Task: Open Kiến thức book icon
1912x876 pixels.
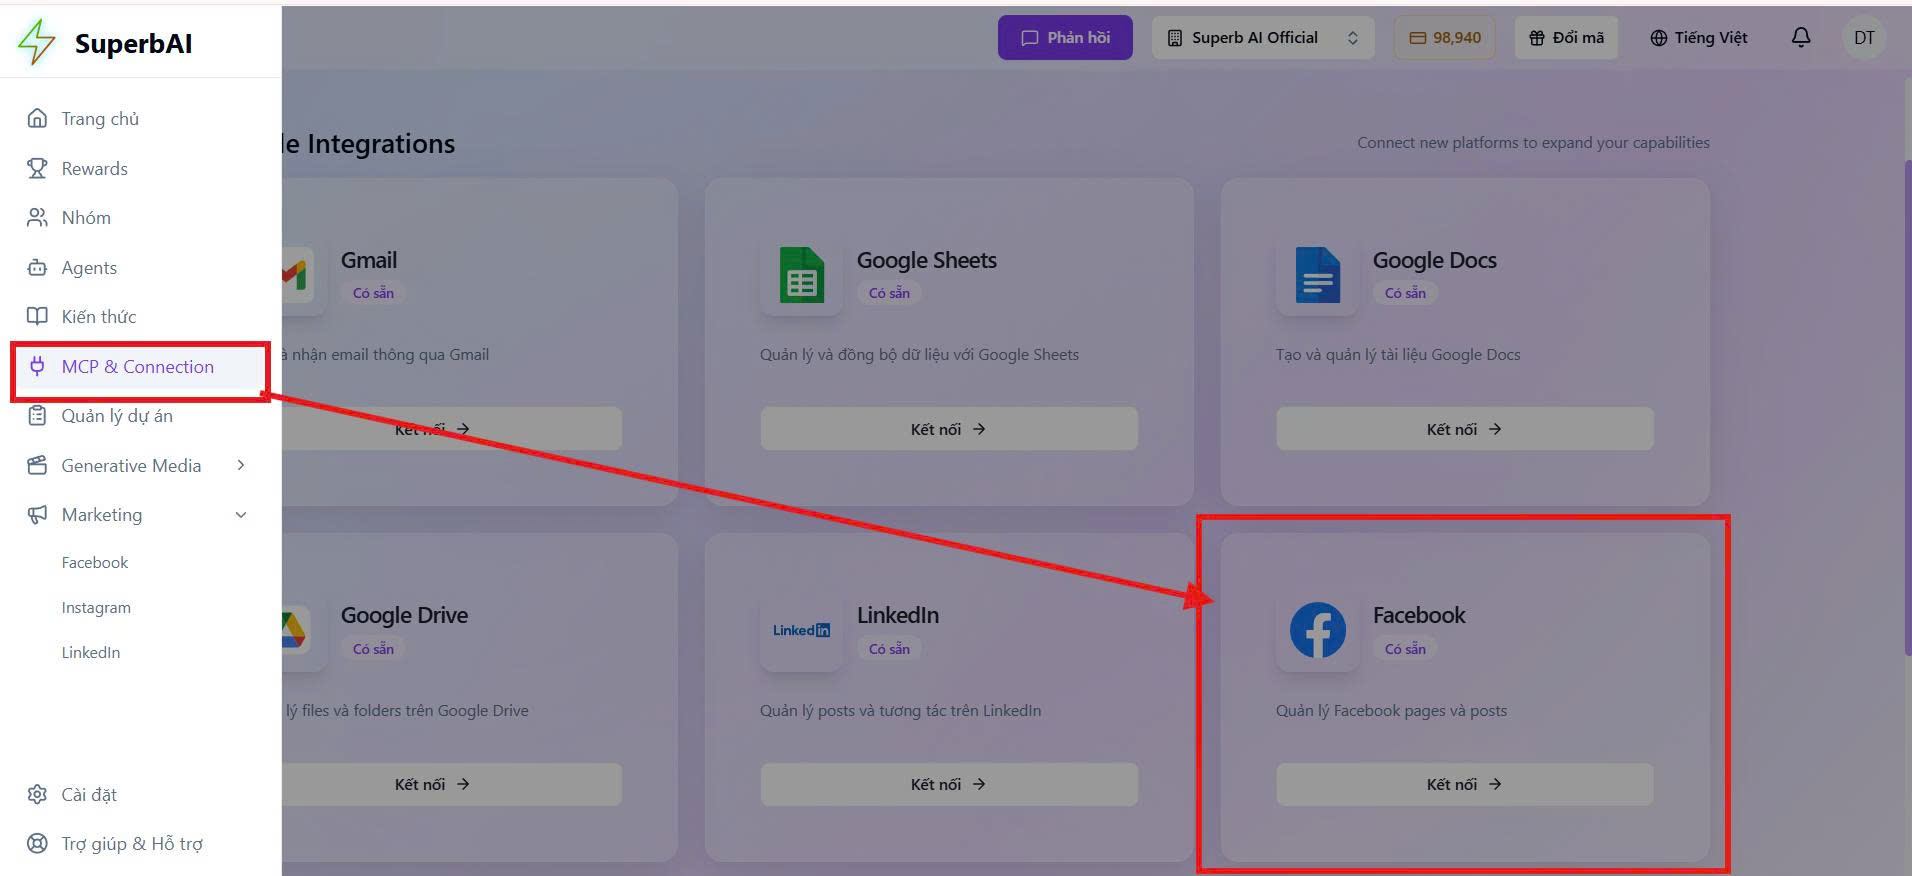Action: click(x=37, y=316)
